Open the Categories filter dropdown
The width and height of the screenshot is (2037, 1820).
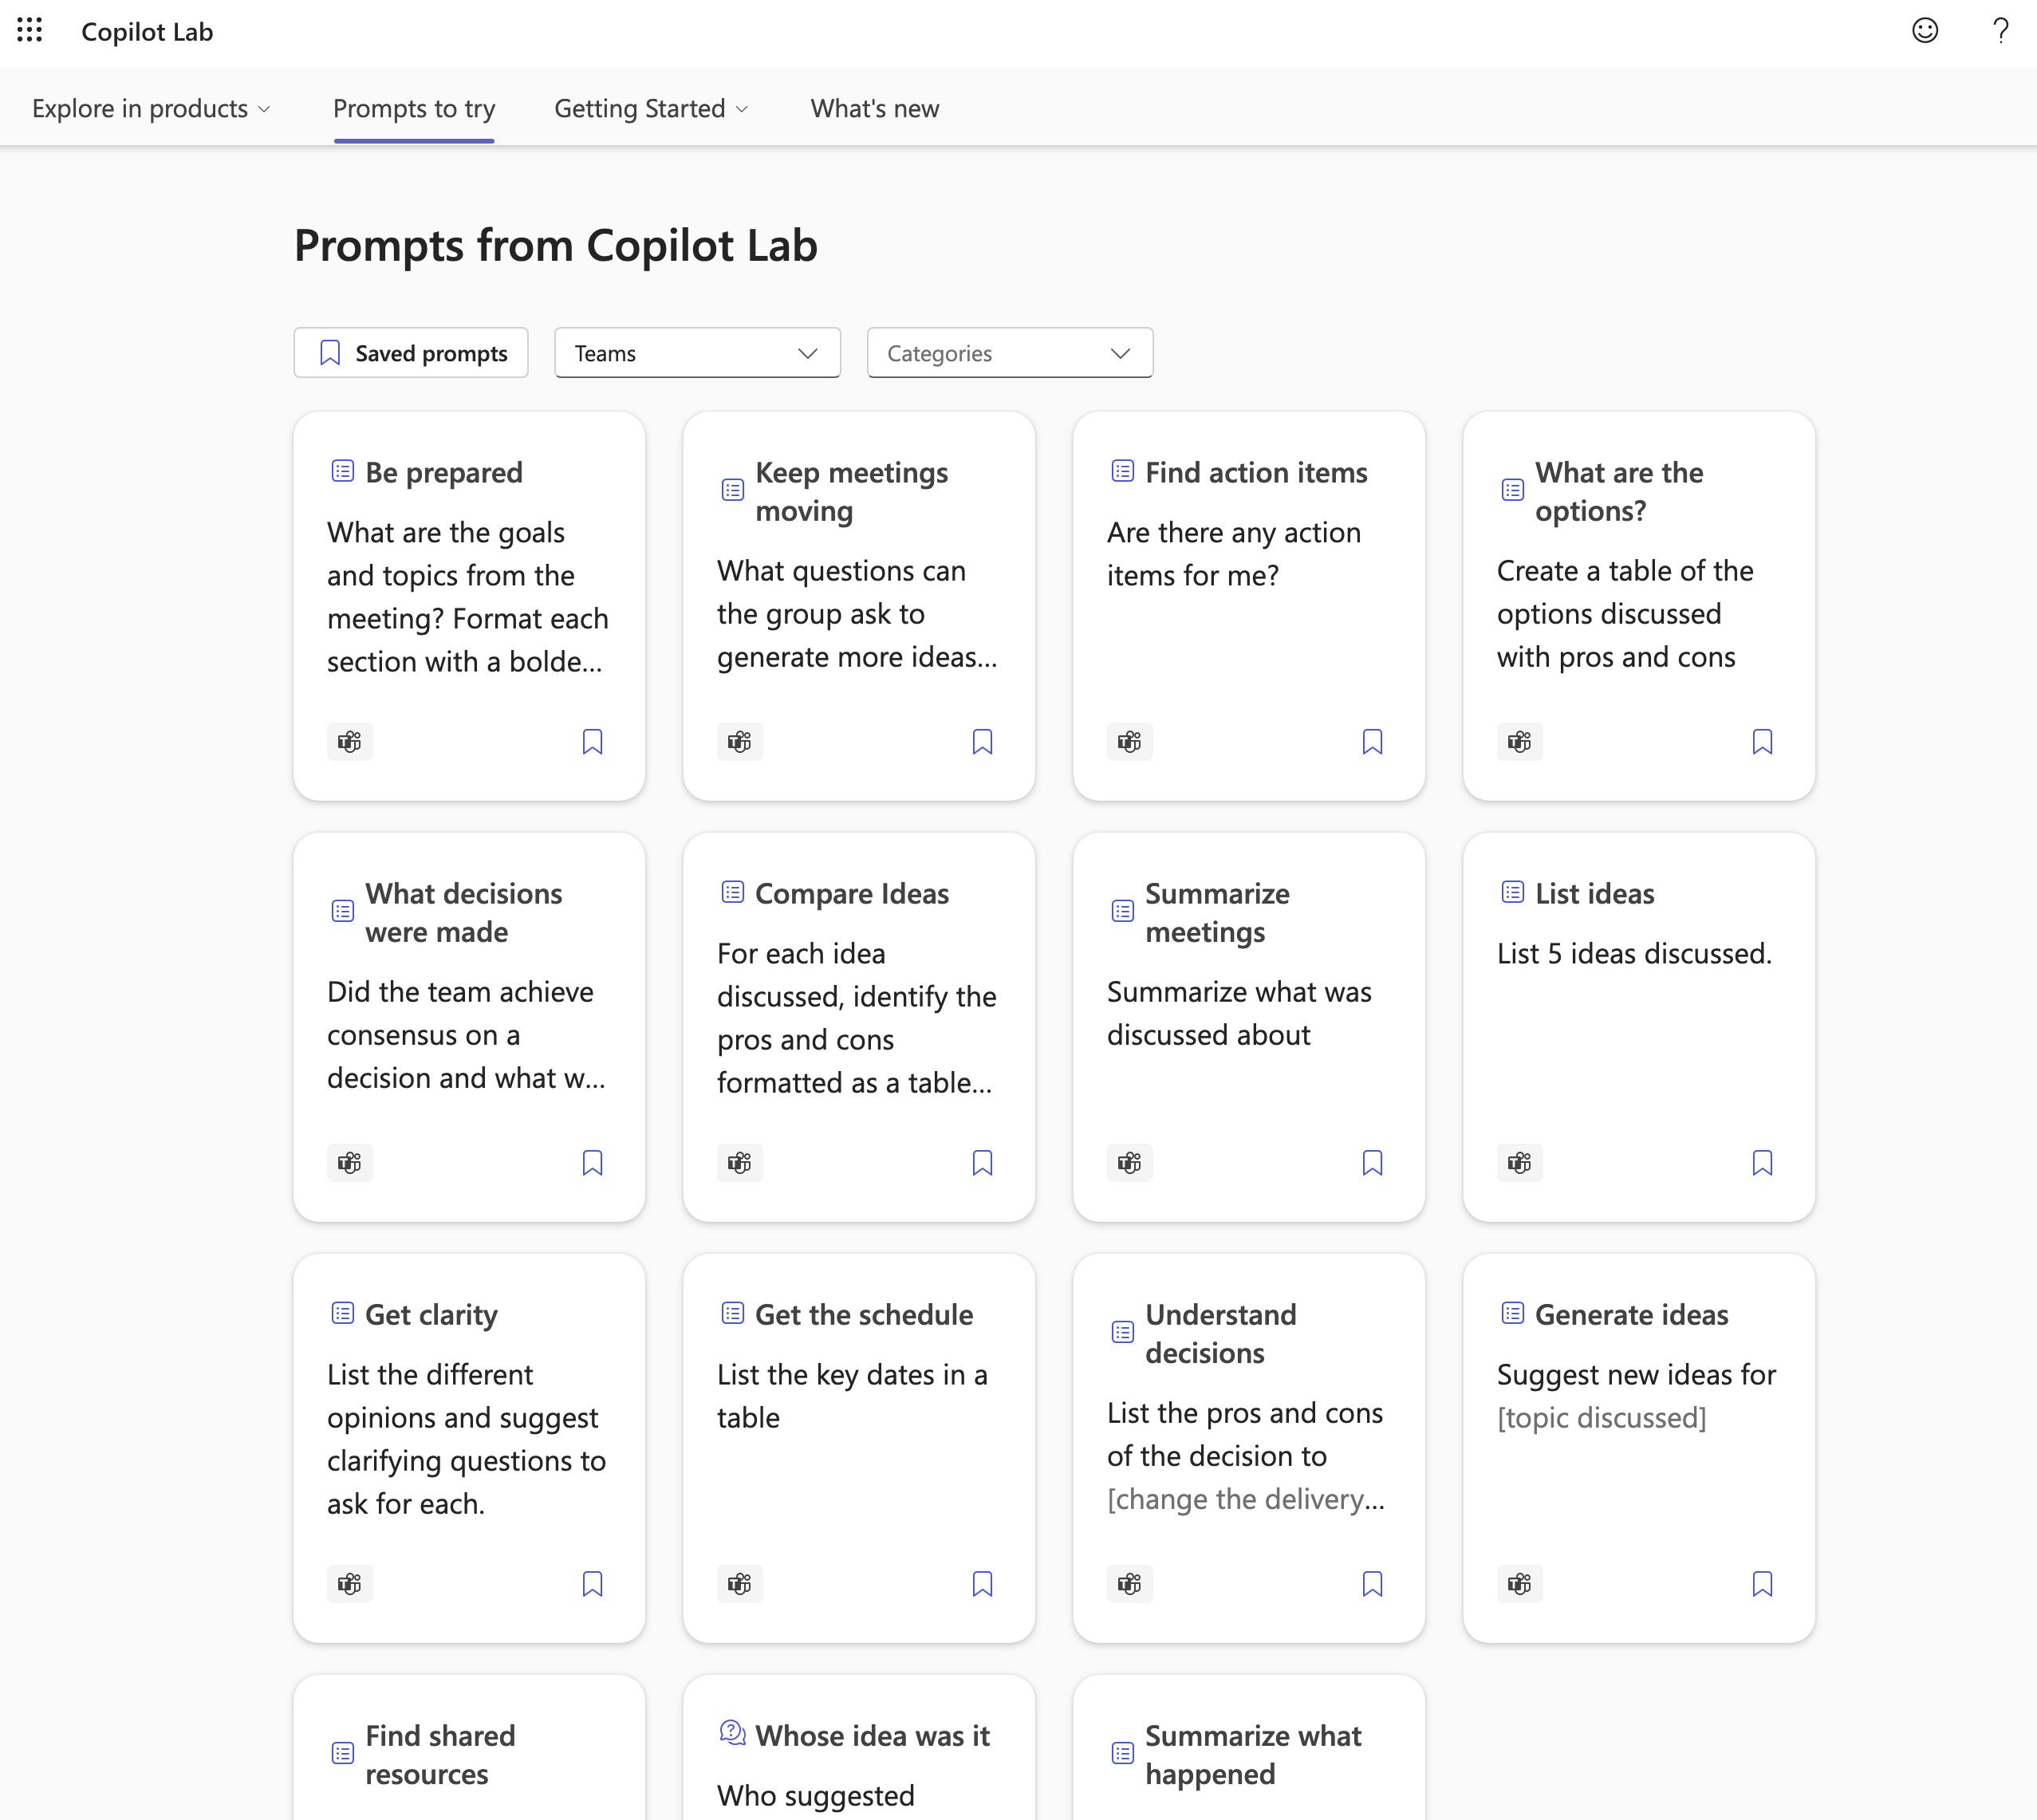coord(1010,353)
